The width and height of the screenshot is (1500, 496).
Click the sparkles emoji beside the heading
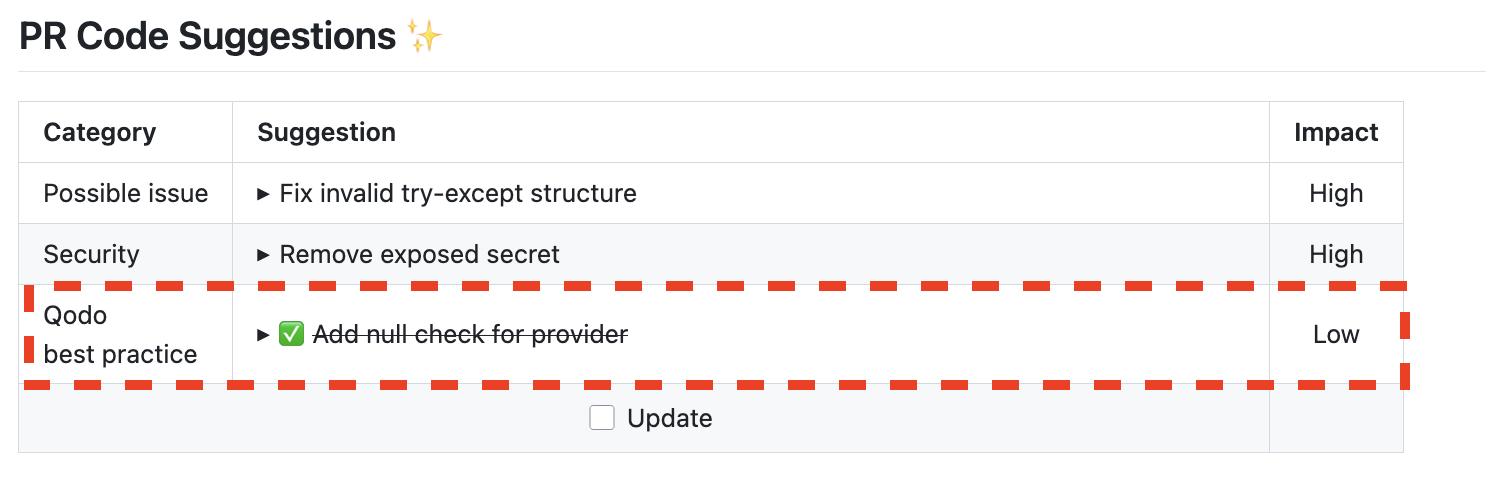[425, 37]
